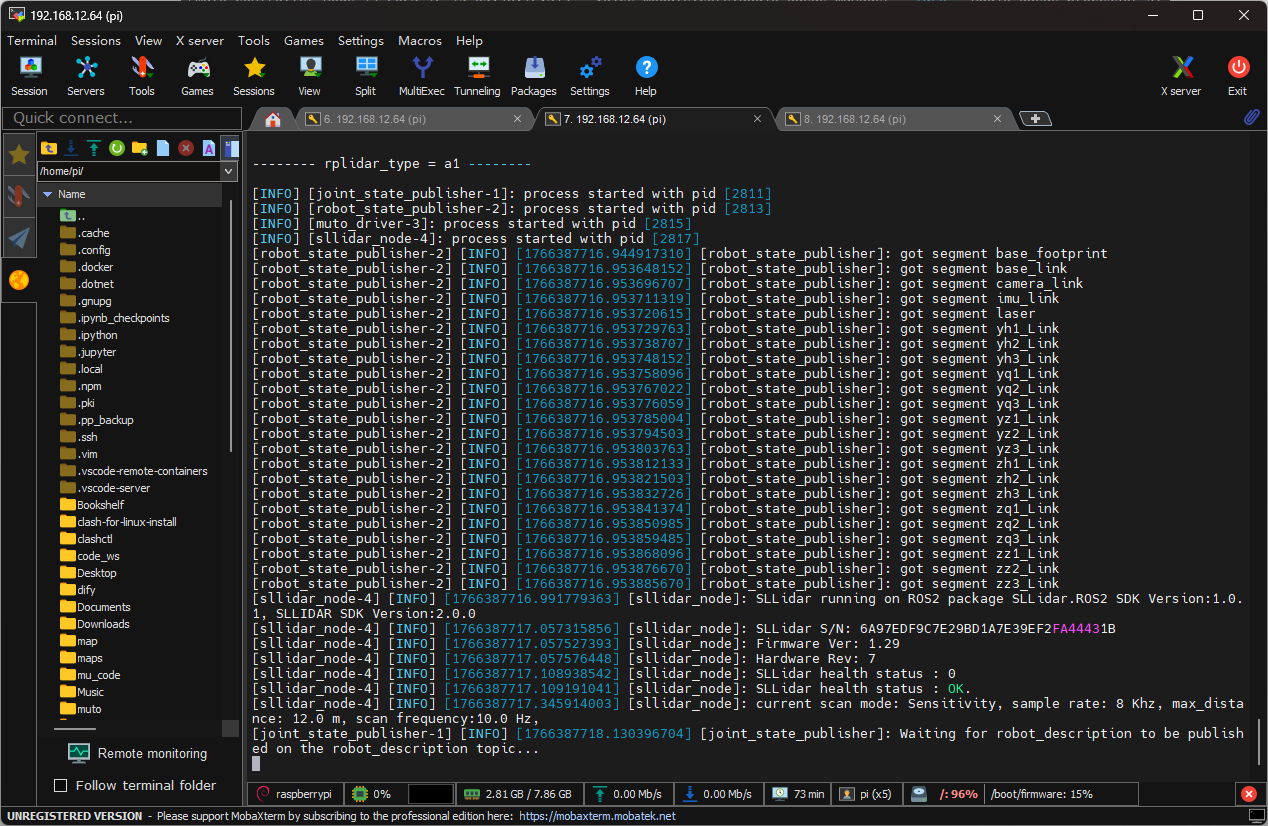Upload files with the green up arrow icon
1268x826 pixels.
point(94,148)
